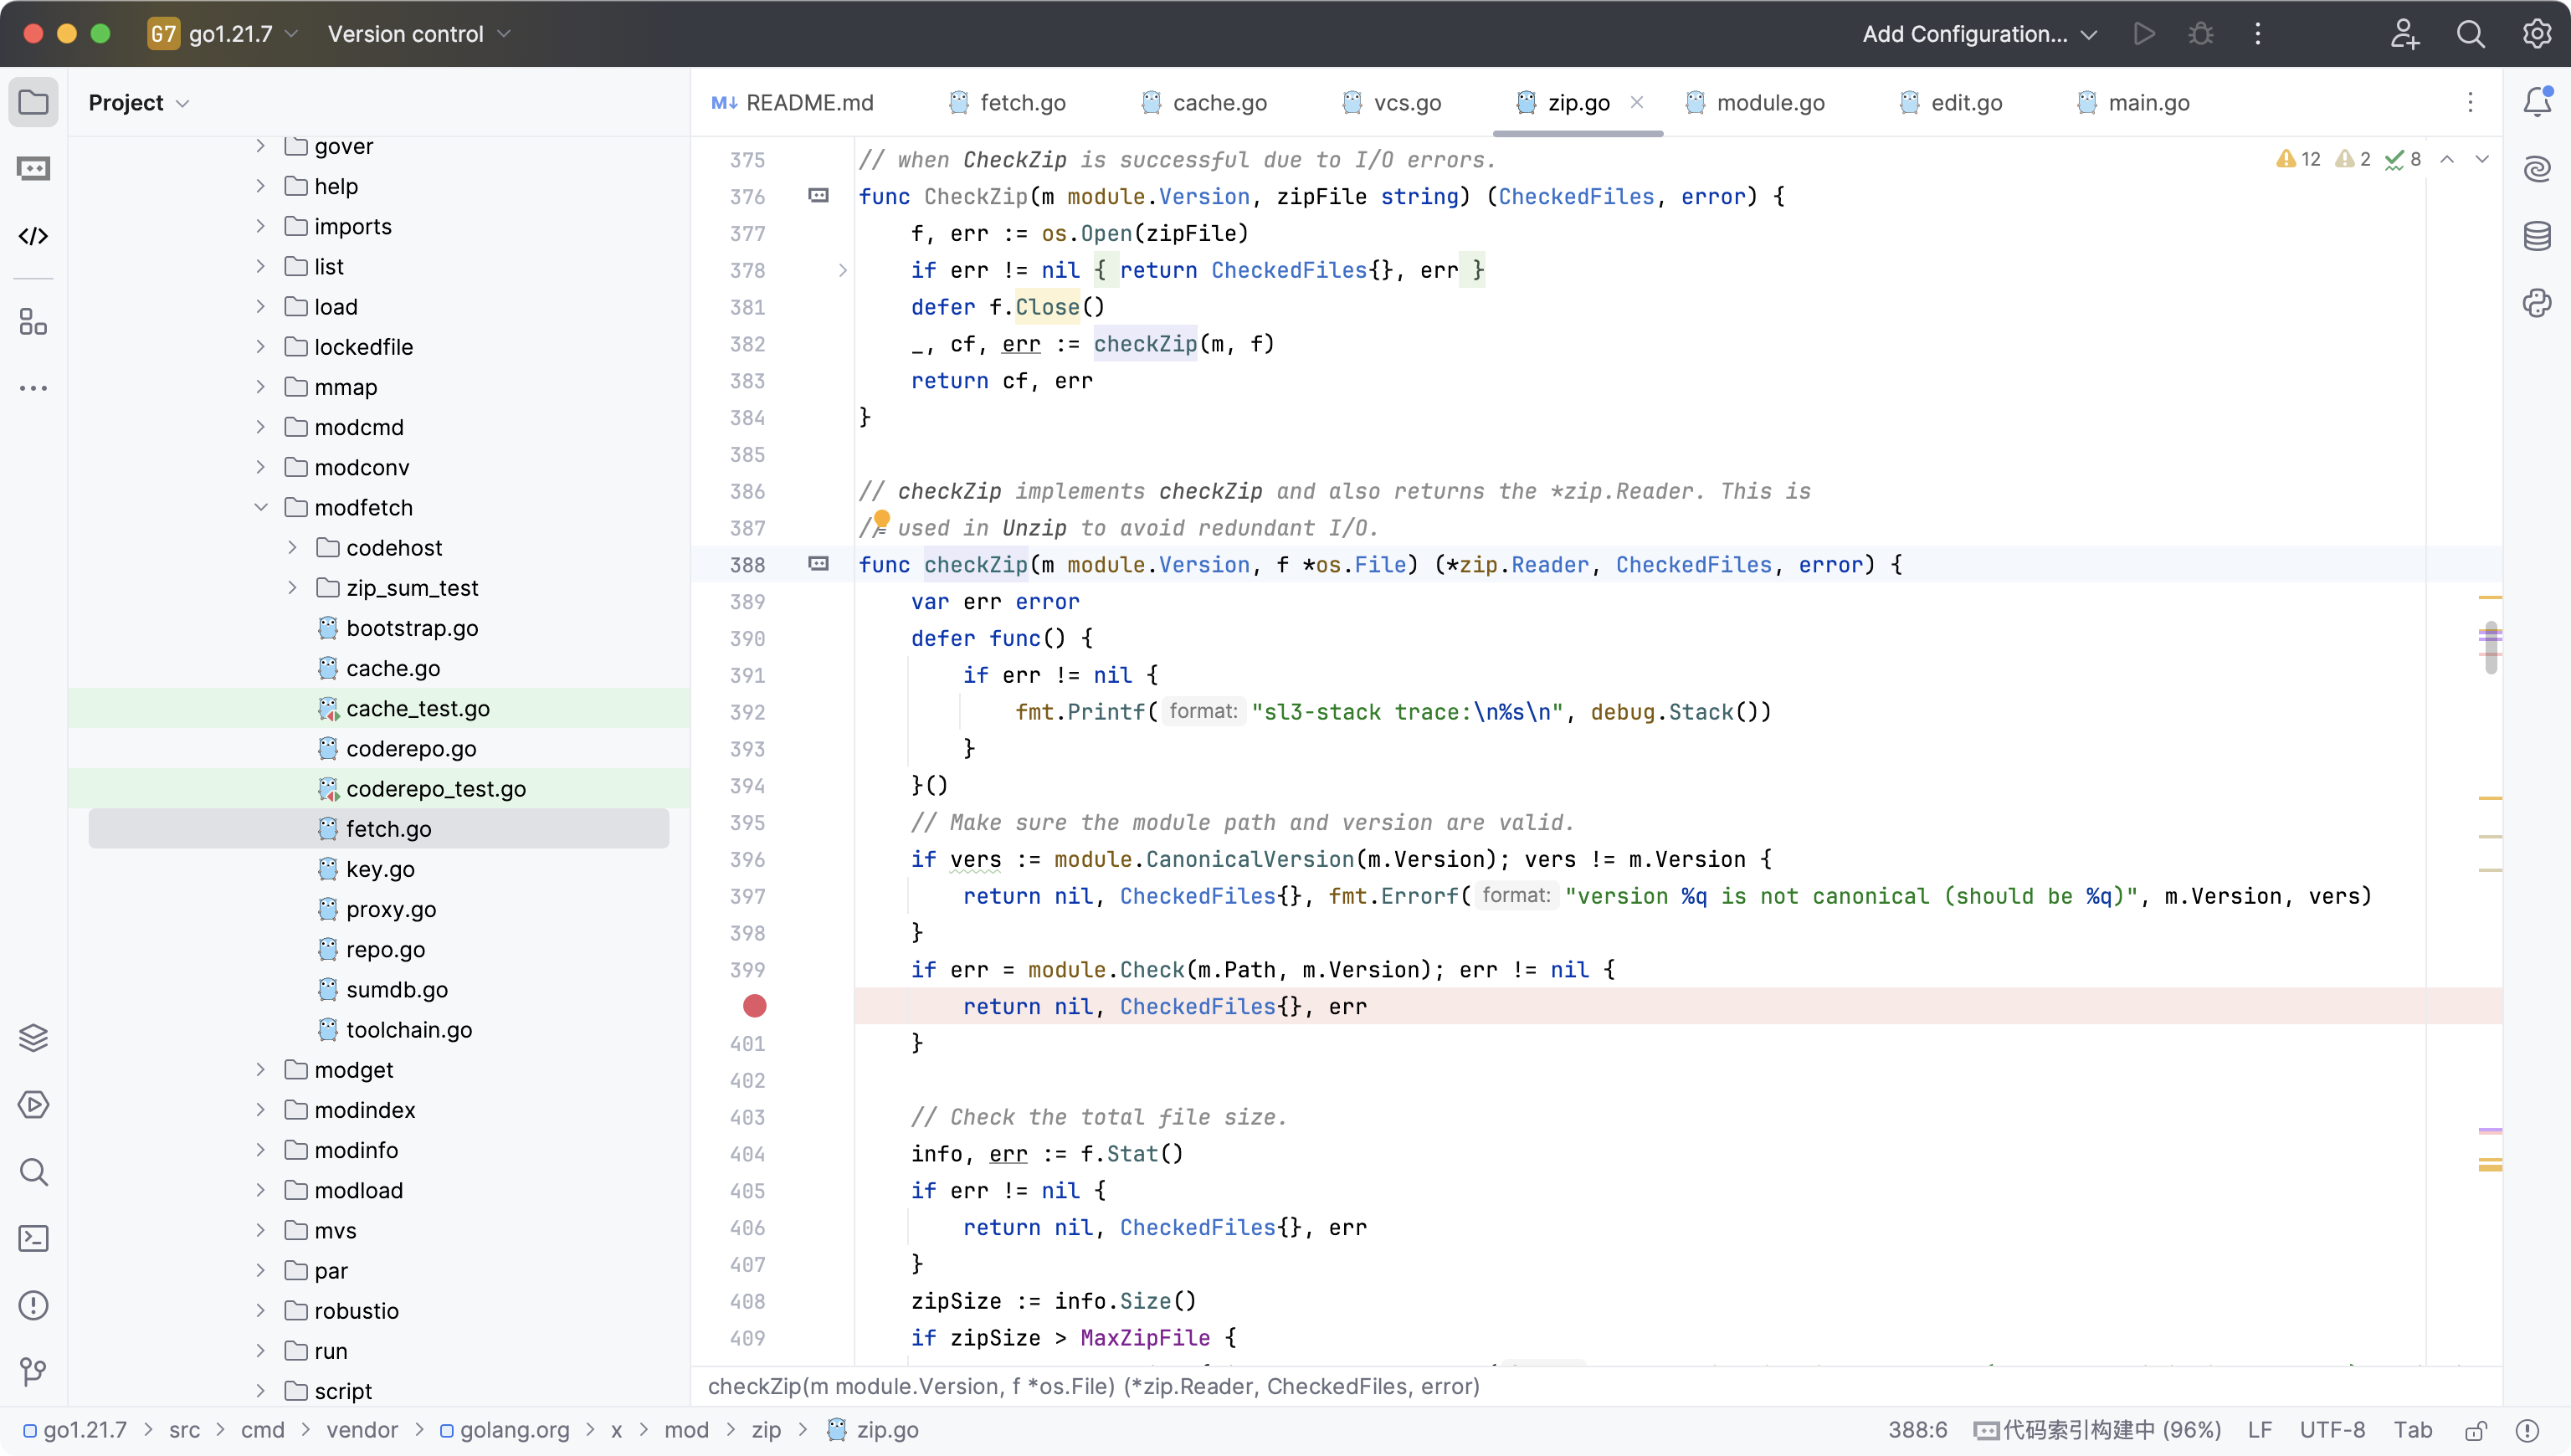Open the status bar problems exclamation icon
Screen dimensions: 2571x1456
(2527, 1431)
